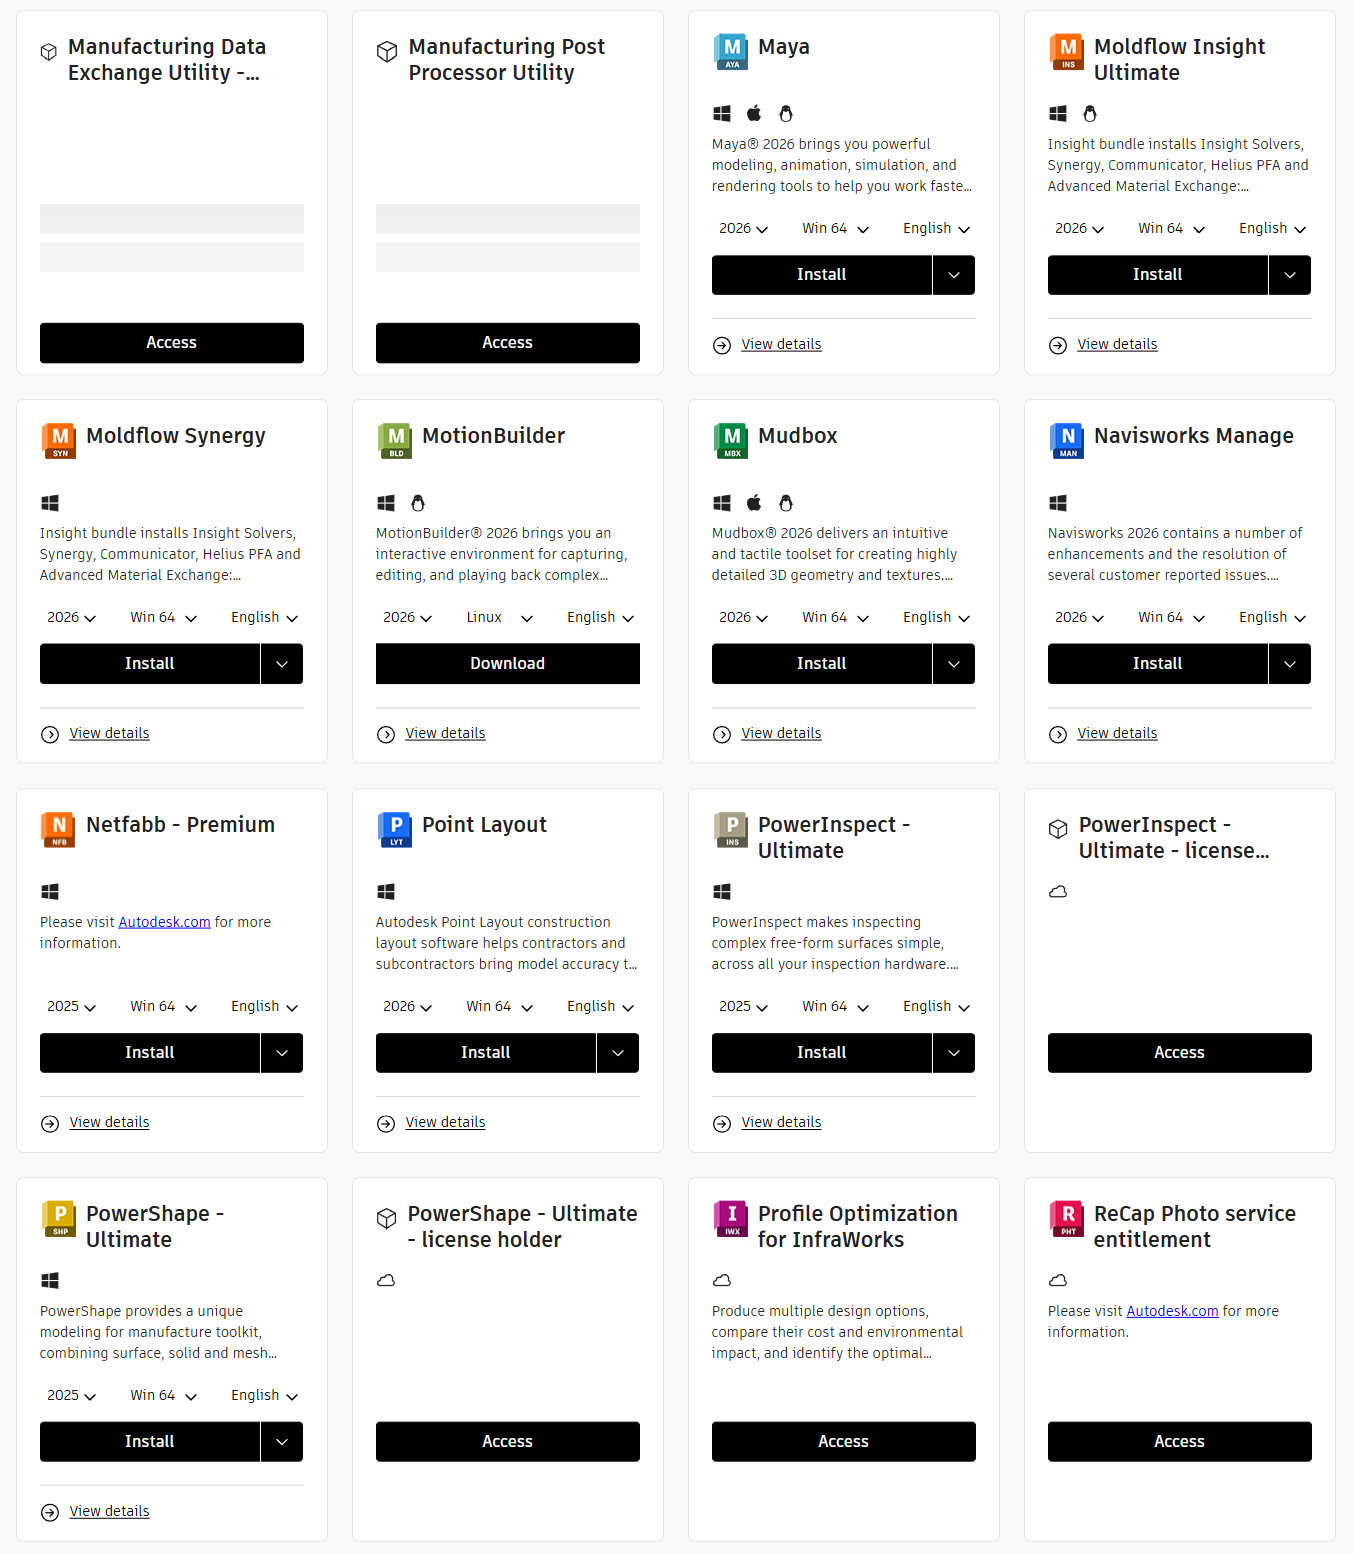Access PowerInspect Ultimate license holder
Viewport: 1354px width, 1554px height.
click(1180, 1053)
